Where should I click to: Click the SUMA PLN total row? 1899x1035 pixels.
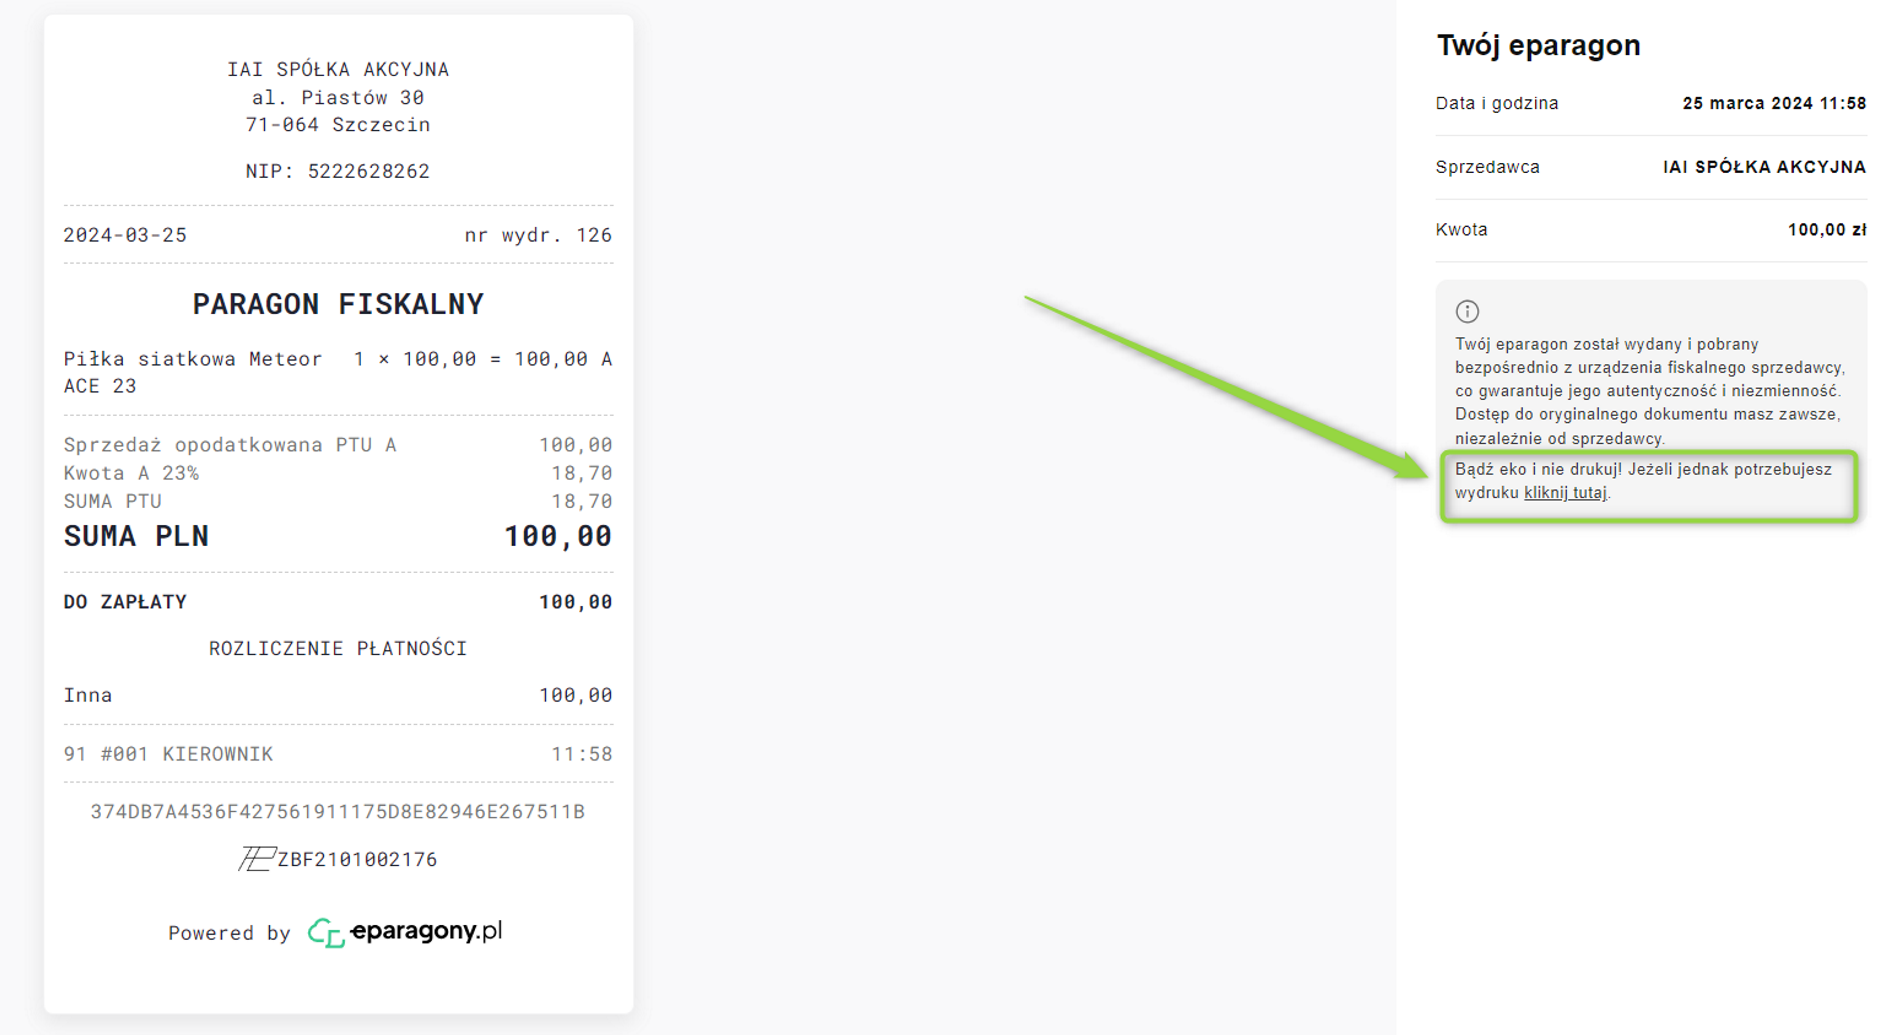[x=338, y=536]
